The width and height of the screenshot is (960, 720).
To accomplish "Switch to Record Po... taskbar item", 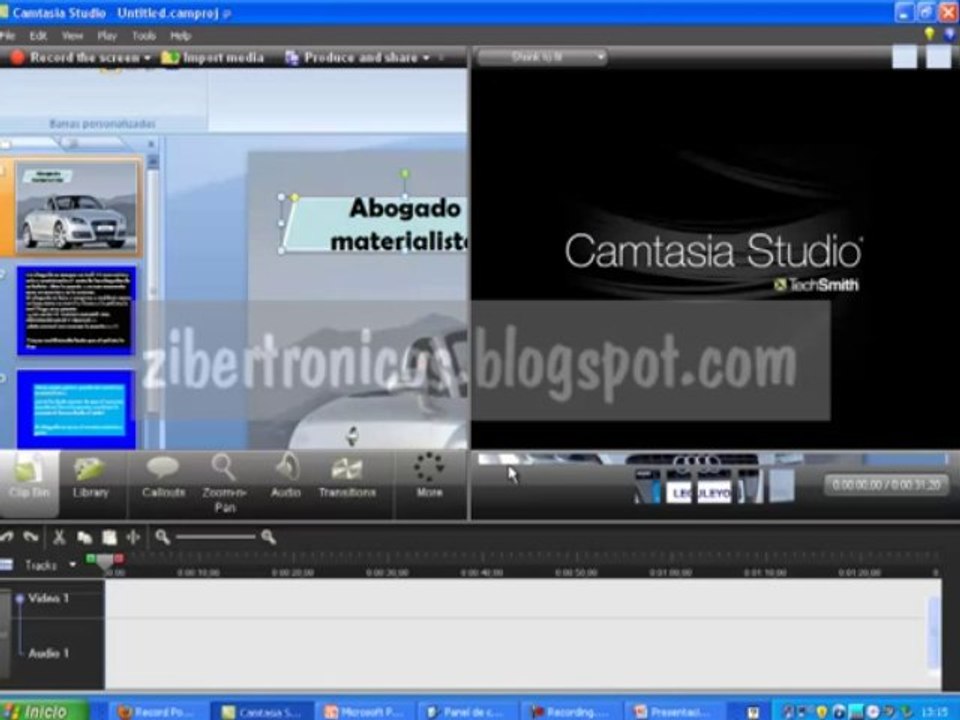I will coord(155,711).
